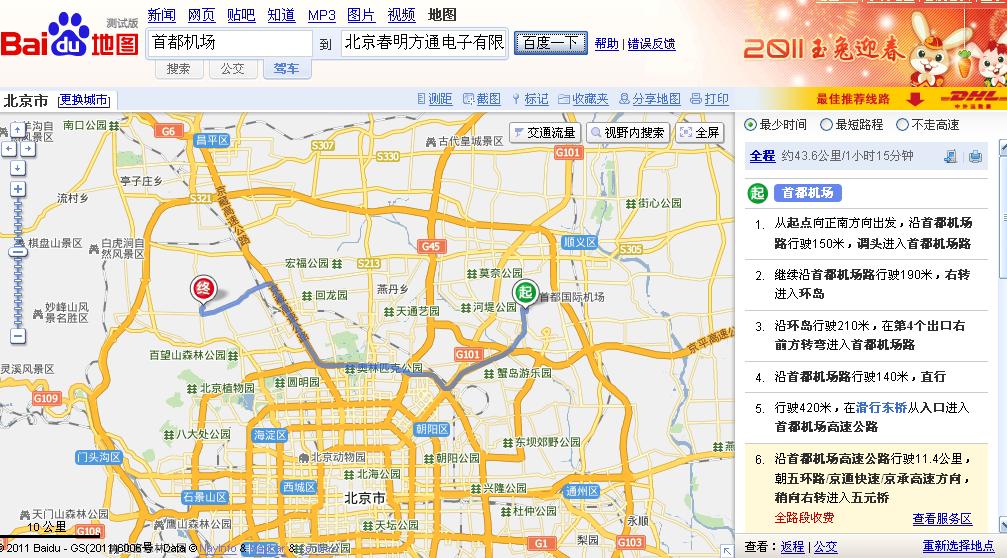This screenshot has height=558, width=1007.
Task: Click the destination input field
Action: tap(425, 43)
